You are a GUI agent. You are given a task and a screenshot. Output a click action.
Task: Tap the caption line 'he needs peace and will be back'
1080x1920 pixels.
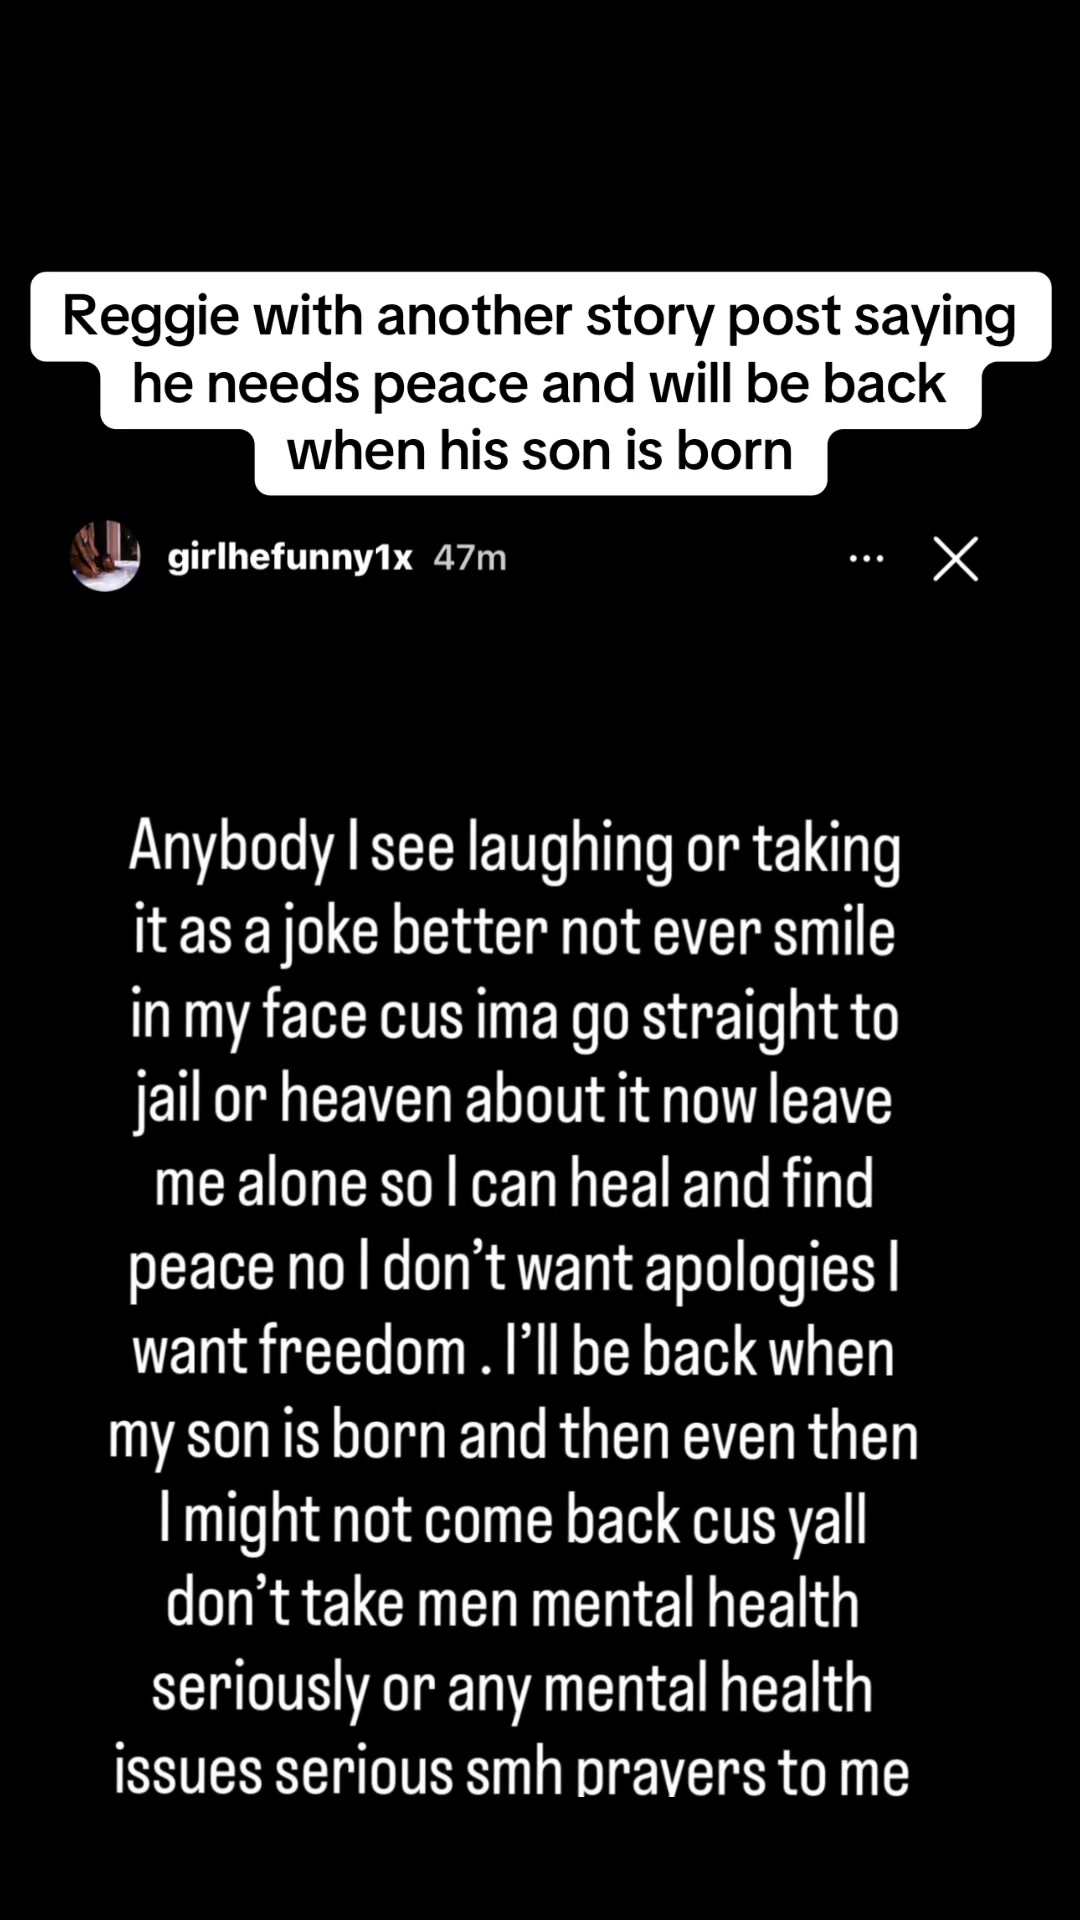(x=540, y=384)
